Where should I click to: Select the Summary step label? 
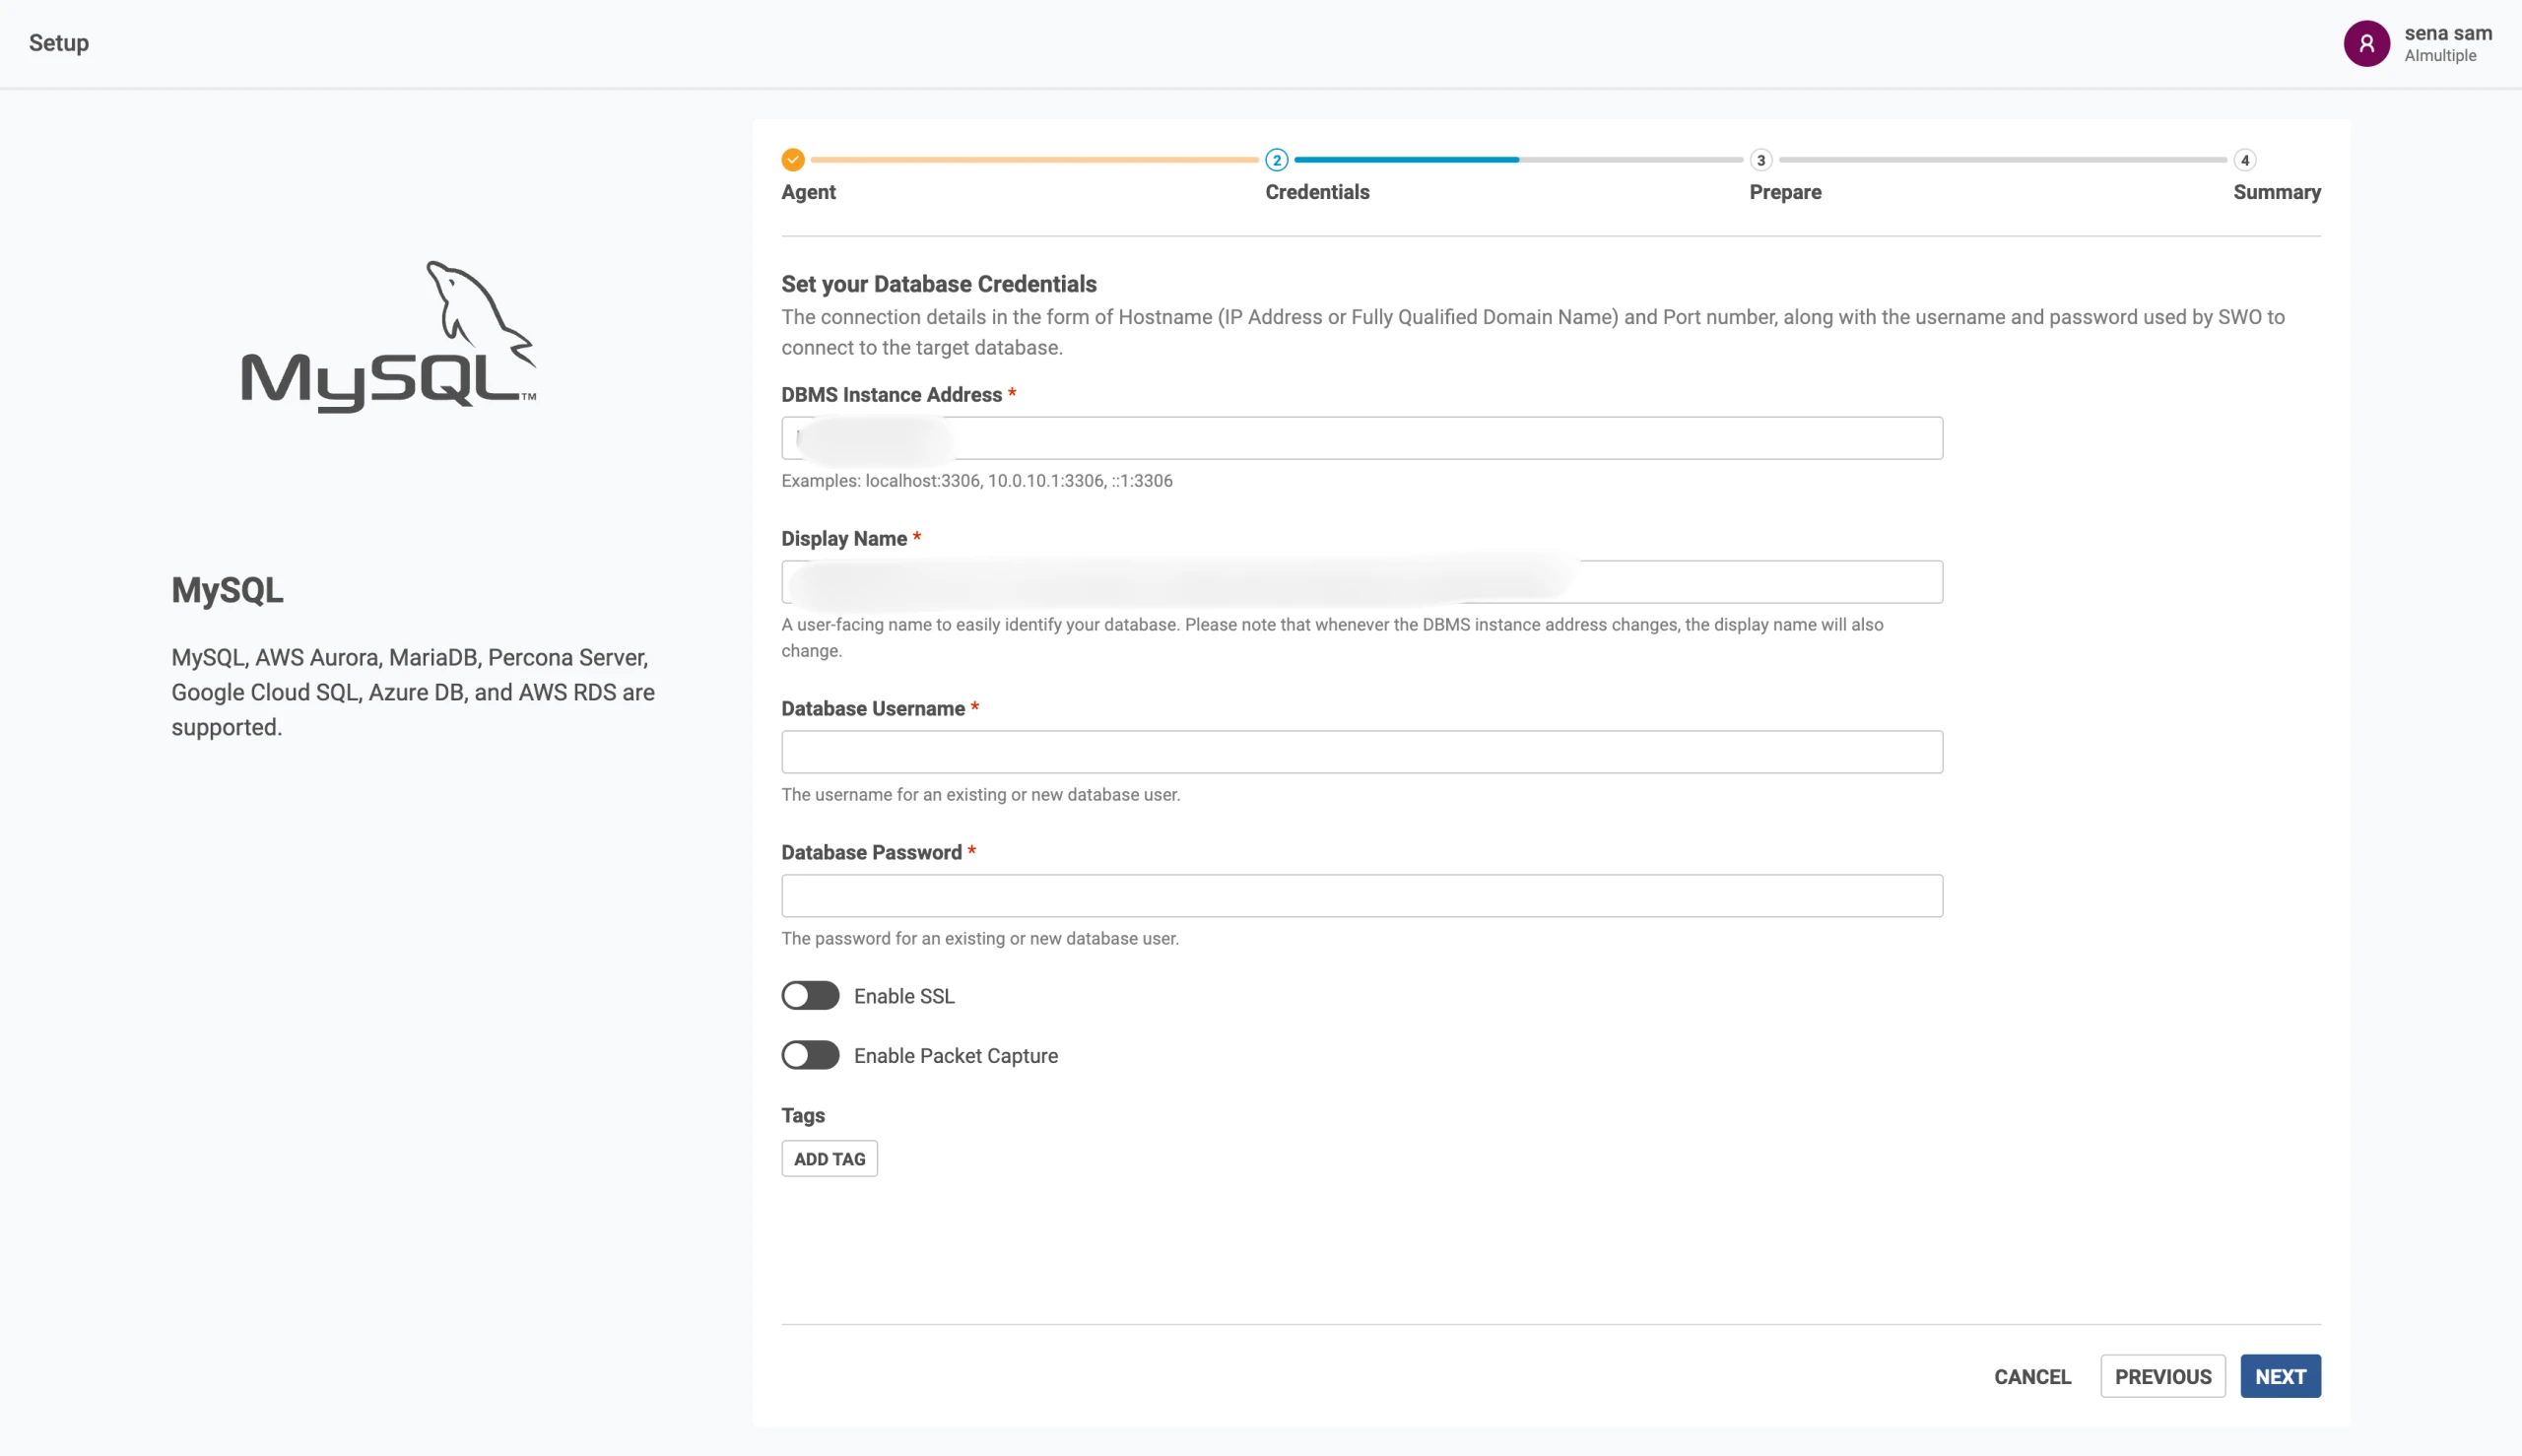point(2276,192)
